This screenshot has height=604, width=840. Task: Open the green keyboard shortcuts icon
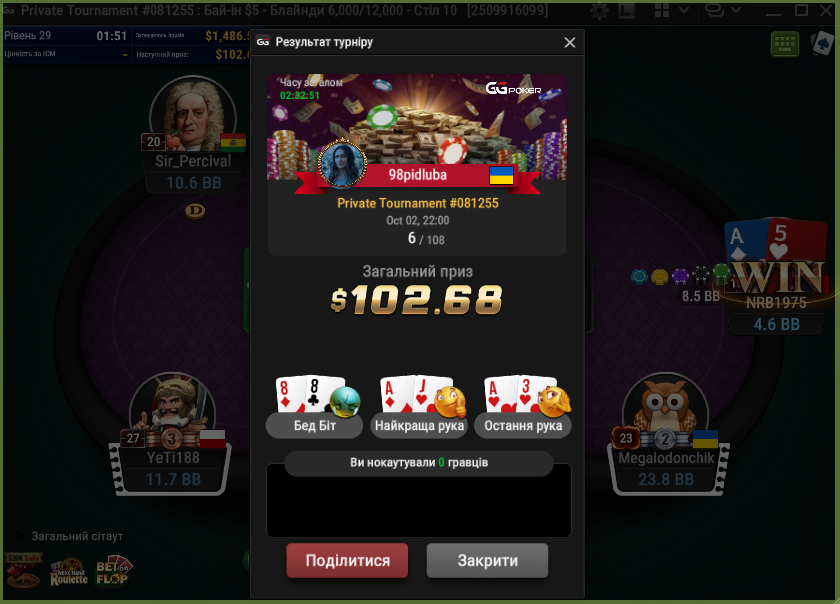pyautogui.click(x=785, y=44)
